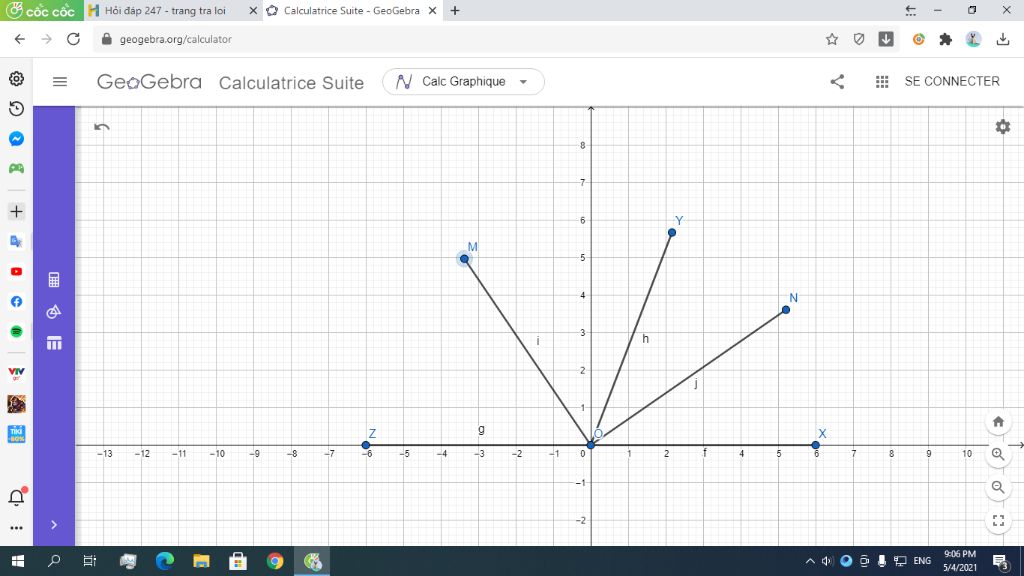Open the browser shield protection icon

point(859,39)
